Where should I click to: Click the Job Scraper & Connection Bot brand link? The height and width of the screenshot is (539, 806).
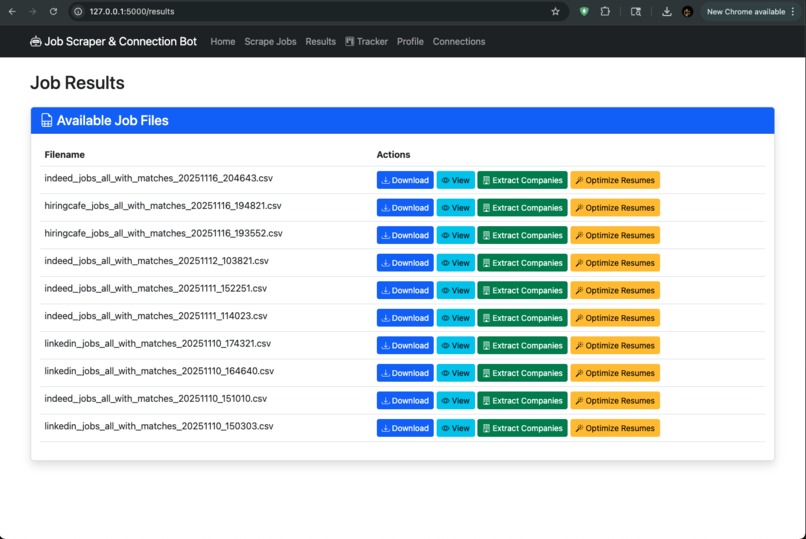coord(113,42)
